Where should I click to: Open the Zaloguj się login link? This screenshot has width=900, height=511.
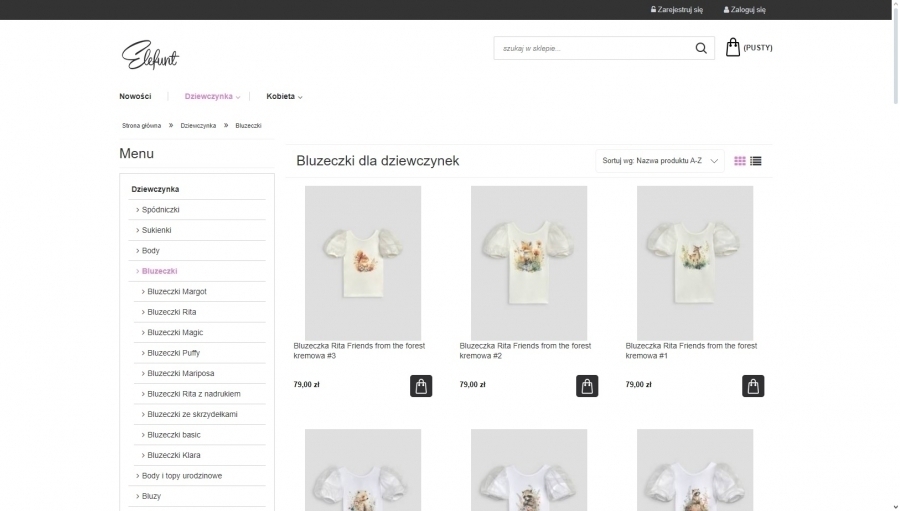[x=744, y=10]
